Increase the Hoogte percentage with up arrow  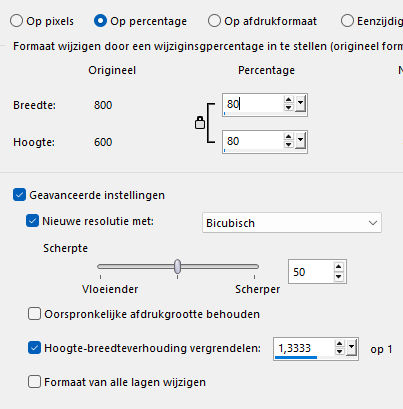(288, 137)
